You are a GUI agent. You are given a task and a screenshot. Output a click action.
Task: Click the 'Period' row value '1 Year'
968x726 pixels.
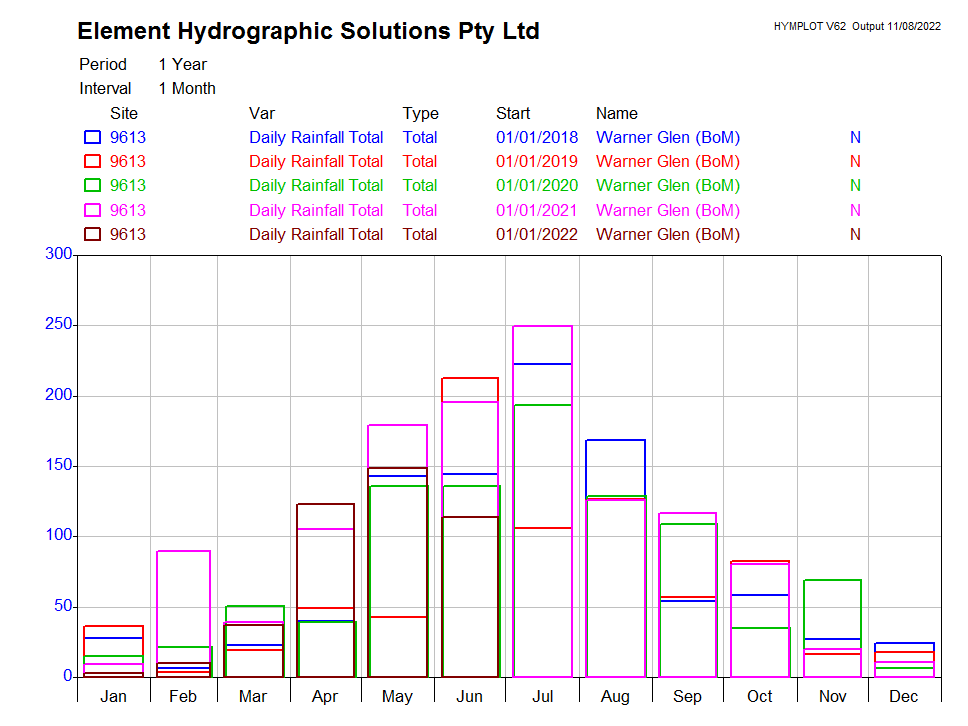[183, 64]
